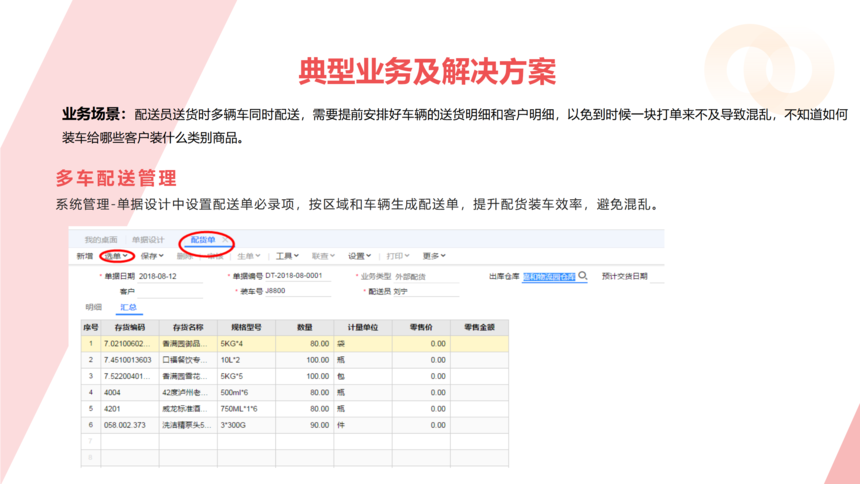This screenshot has width=860, height=484.
Task: Click name cell starting 42度泸州老
Action: coord(188,392)
